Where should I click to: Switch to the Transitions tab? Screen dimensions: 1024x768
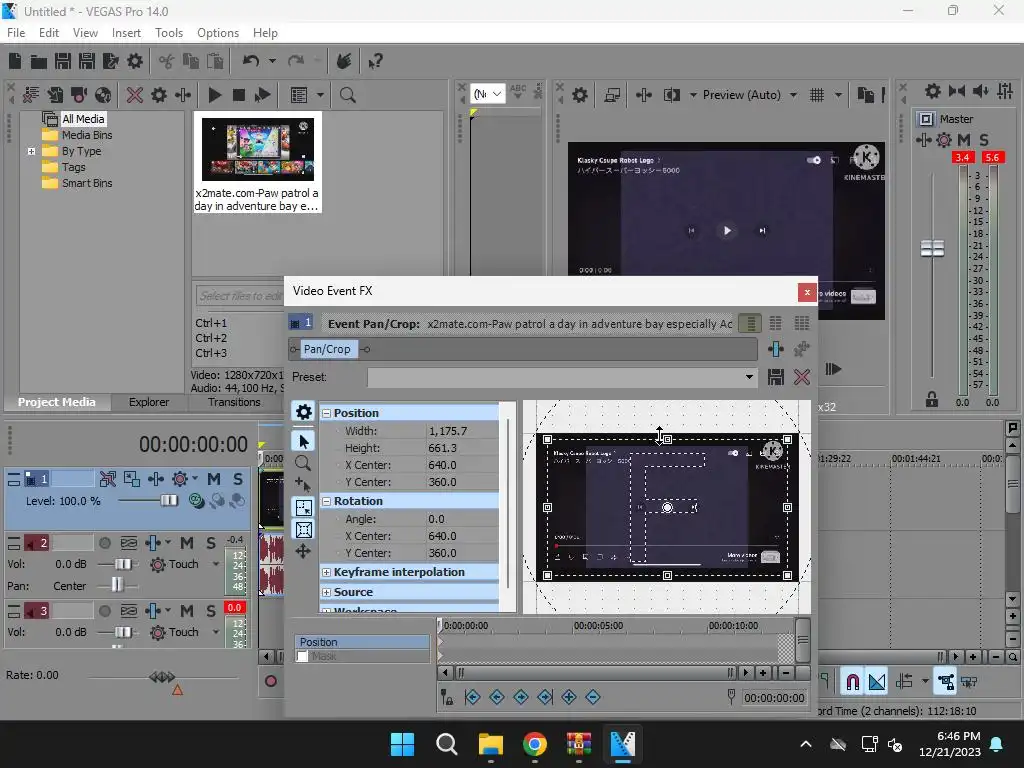(x=234, y=402)
